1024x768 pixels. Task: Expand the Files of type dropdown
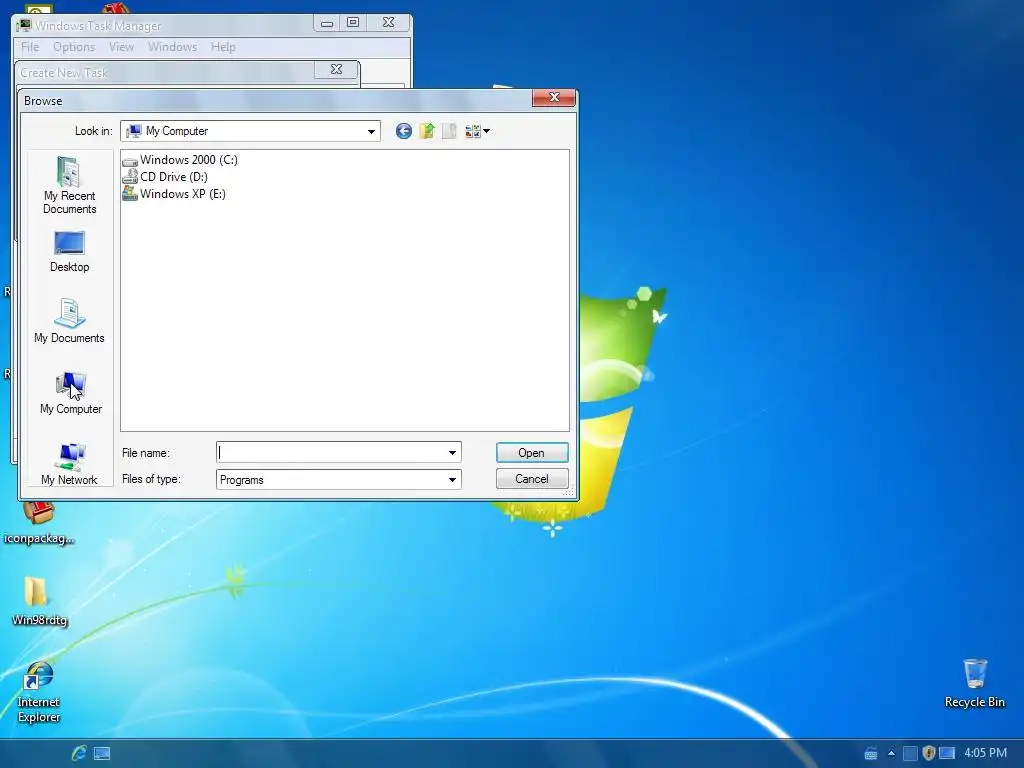tap(452, 480)
